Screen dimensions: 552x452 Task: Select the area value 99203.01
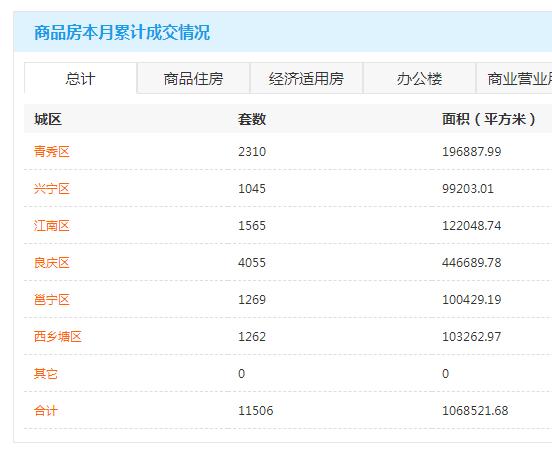pyautogui.click(x=468, y=189)
